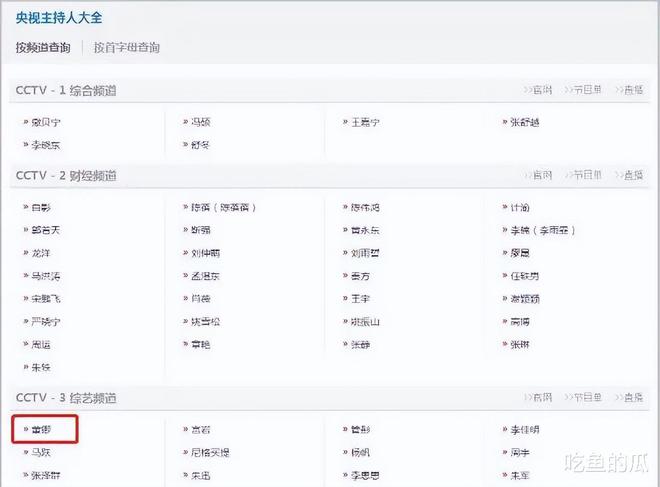Click the CCTV - 2 财经频道 heading
The image size is (660, 487).
point(66,176)
